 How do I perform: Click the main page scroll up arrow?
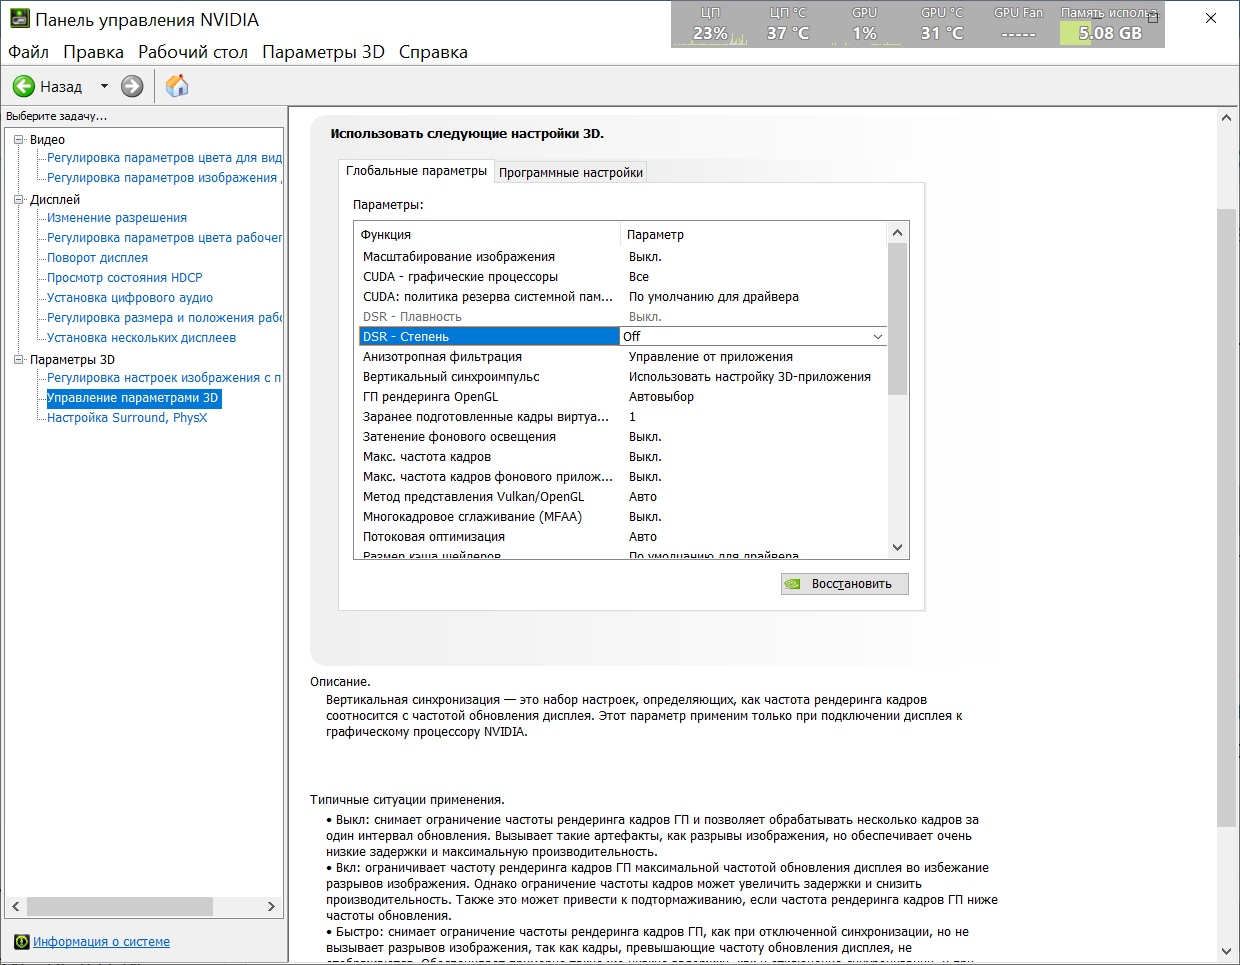[1227, 118]
